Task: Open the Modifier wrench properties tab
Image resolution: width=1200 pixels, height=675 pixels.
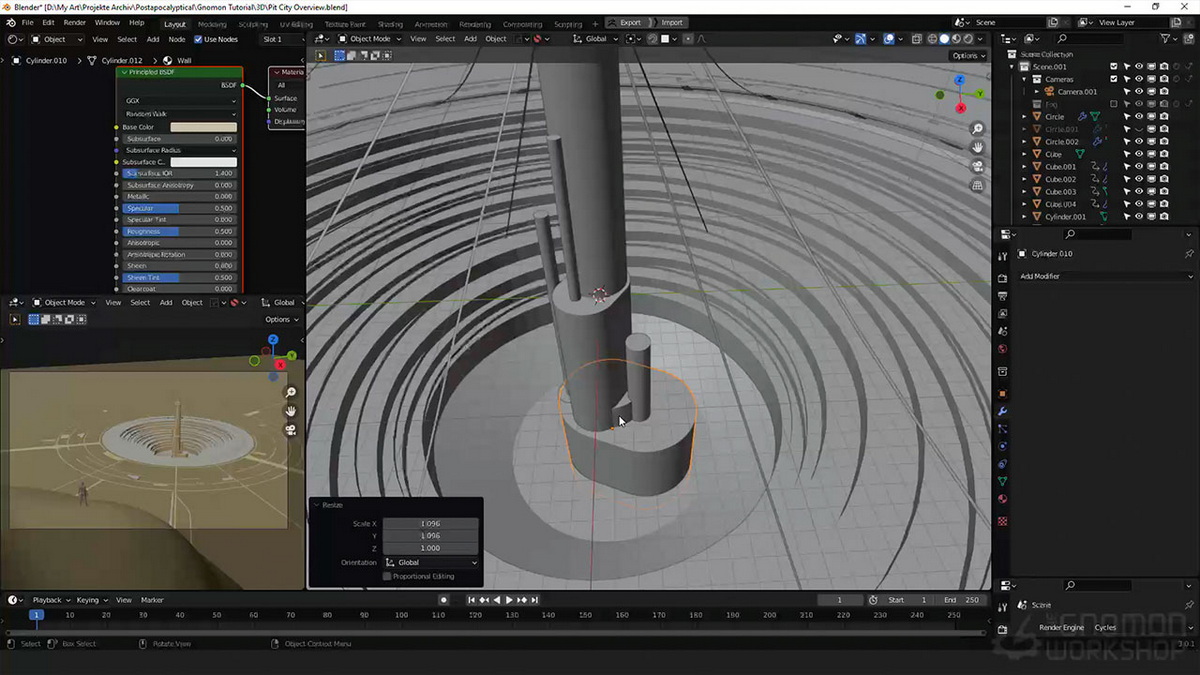Action: 1002,412
